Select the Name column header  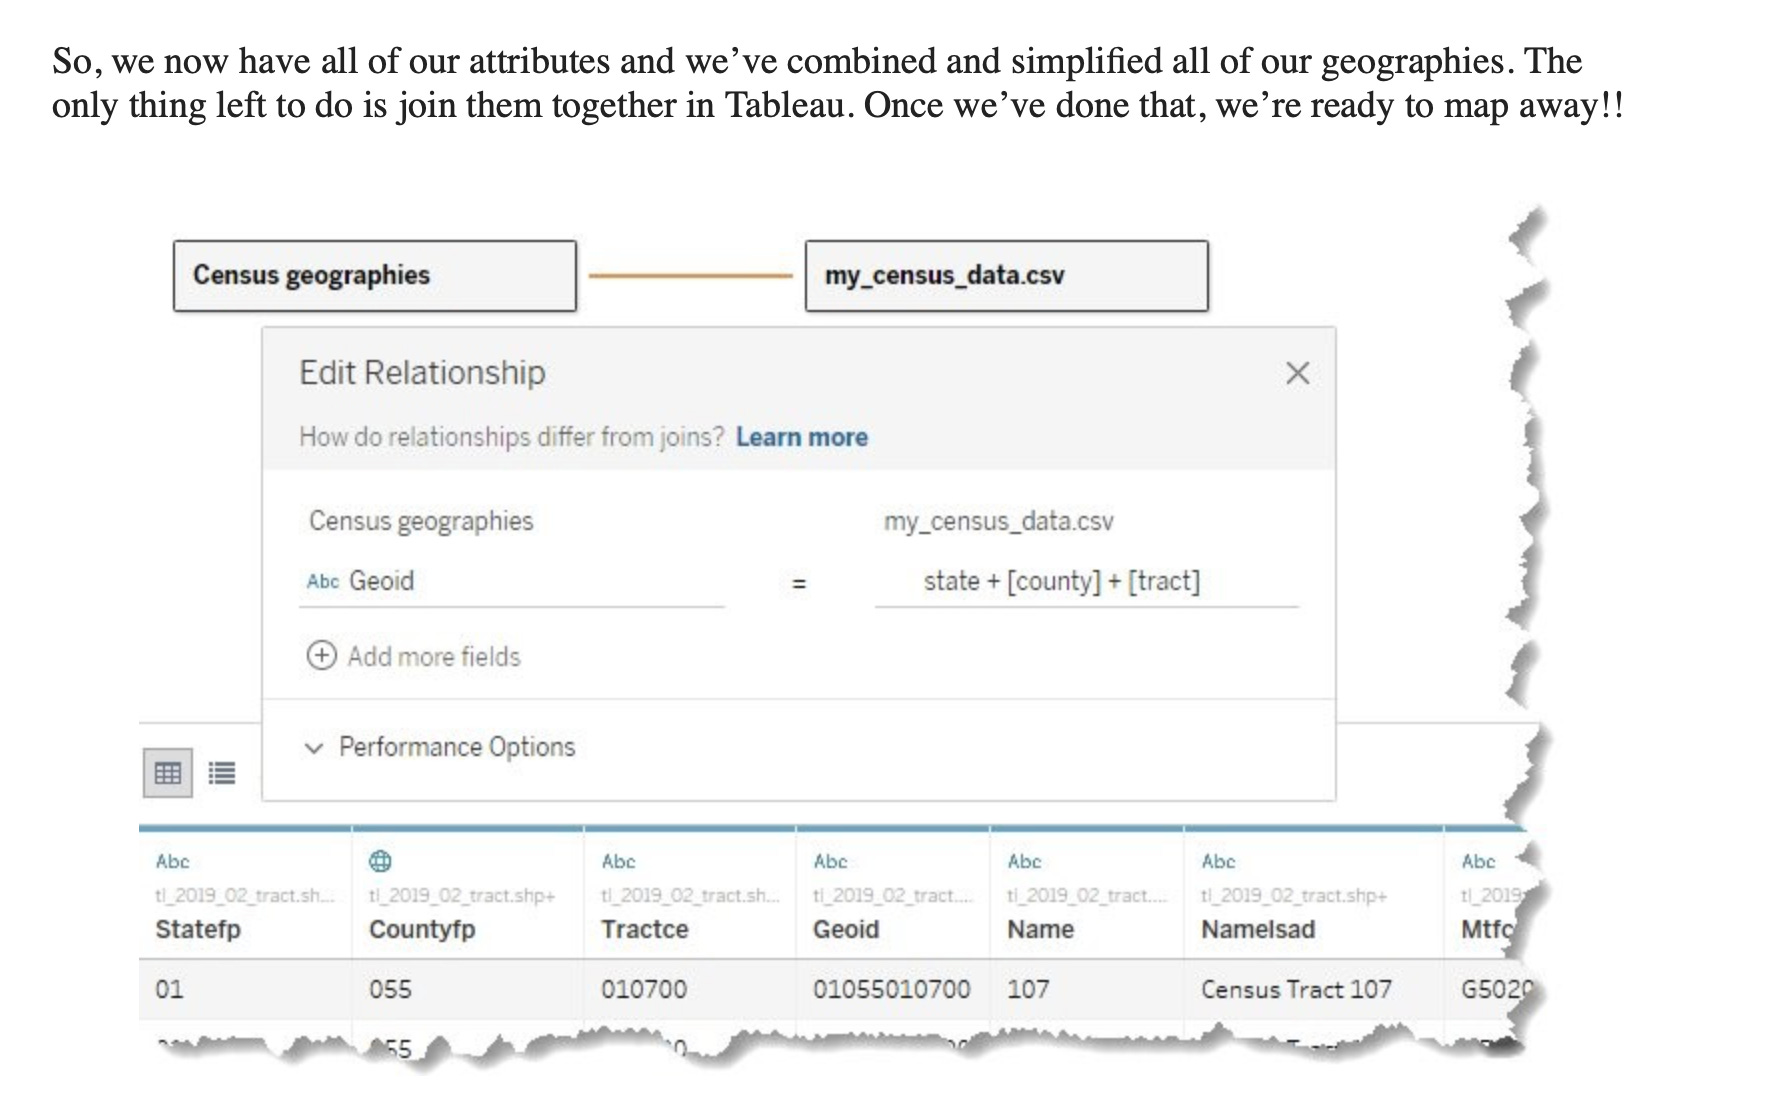pyautogui.click(x=1041, y=929)
